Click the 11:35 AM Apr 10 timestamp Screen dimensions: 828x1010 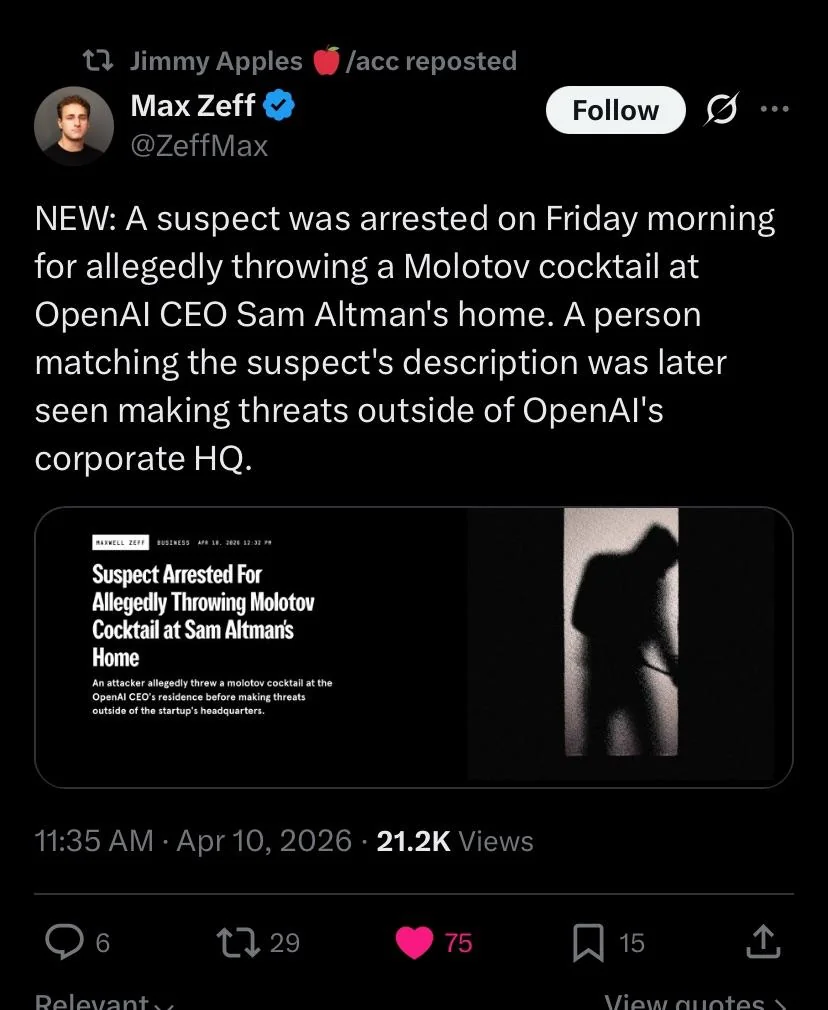pyautogui.click(x=193, y=841)
